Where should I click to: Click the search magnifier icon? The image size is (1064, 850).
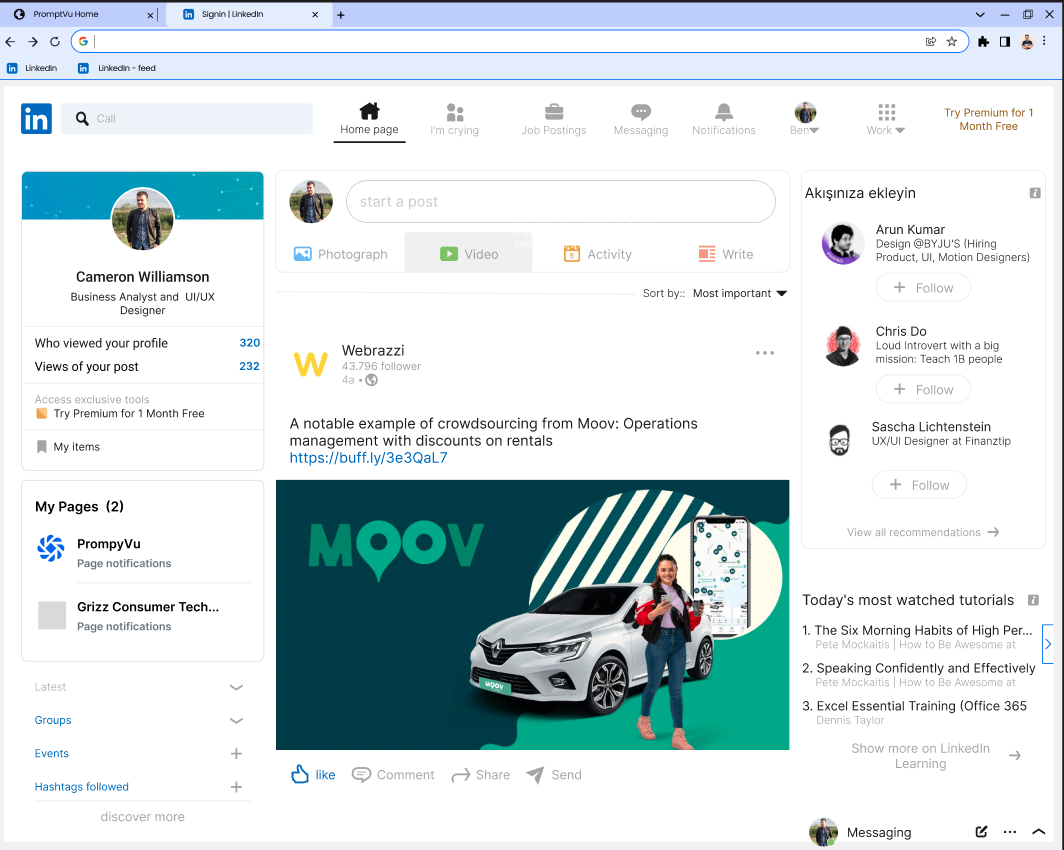point(82,119)
